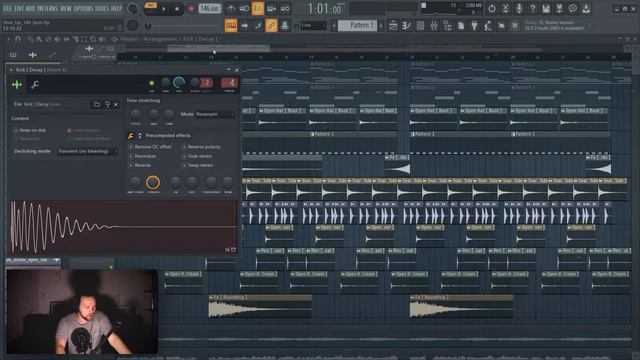Open the Browser view icon
Screen dimensions: 640x360
(447, 26)
